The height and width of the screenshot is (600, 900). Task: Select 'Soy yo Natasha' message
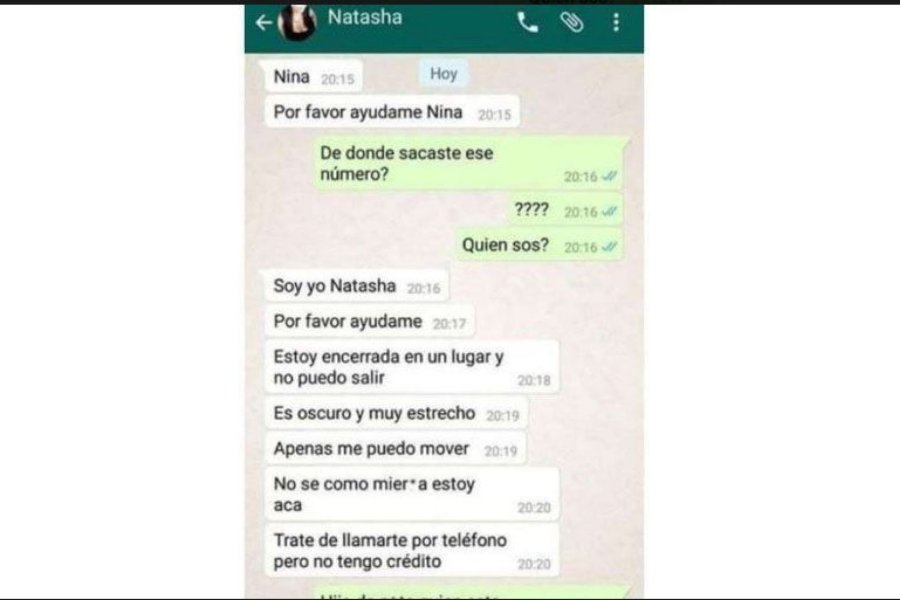click(x=356, y=286)
